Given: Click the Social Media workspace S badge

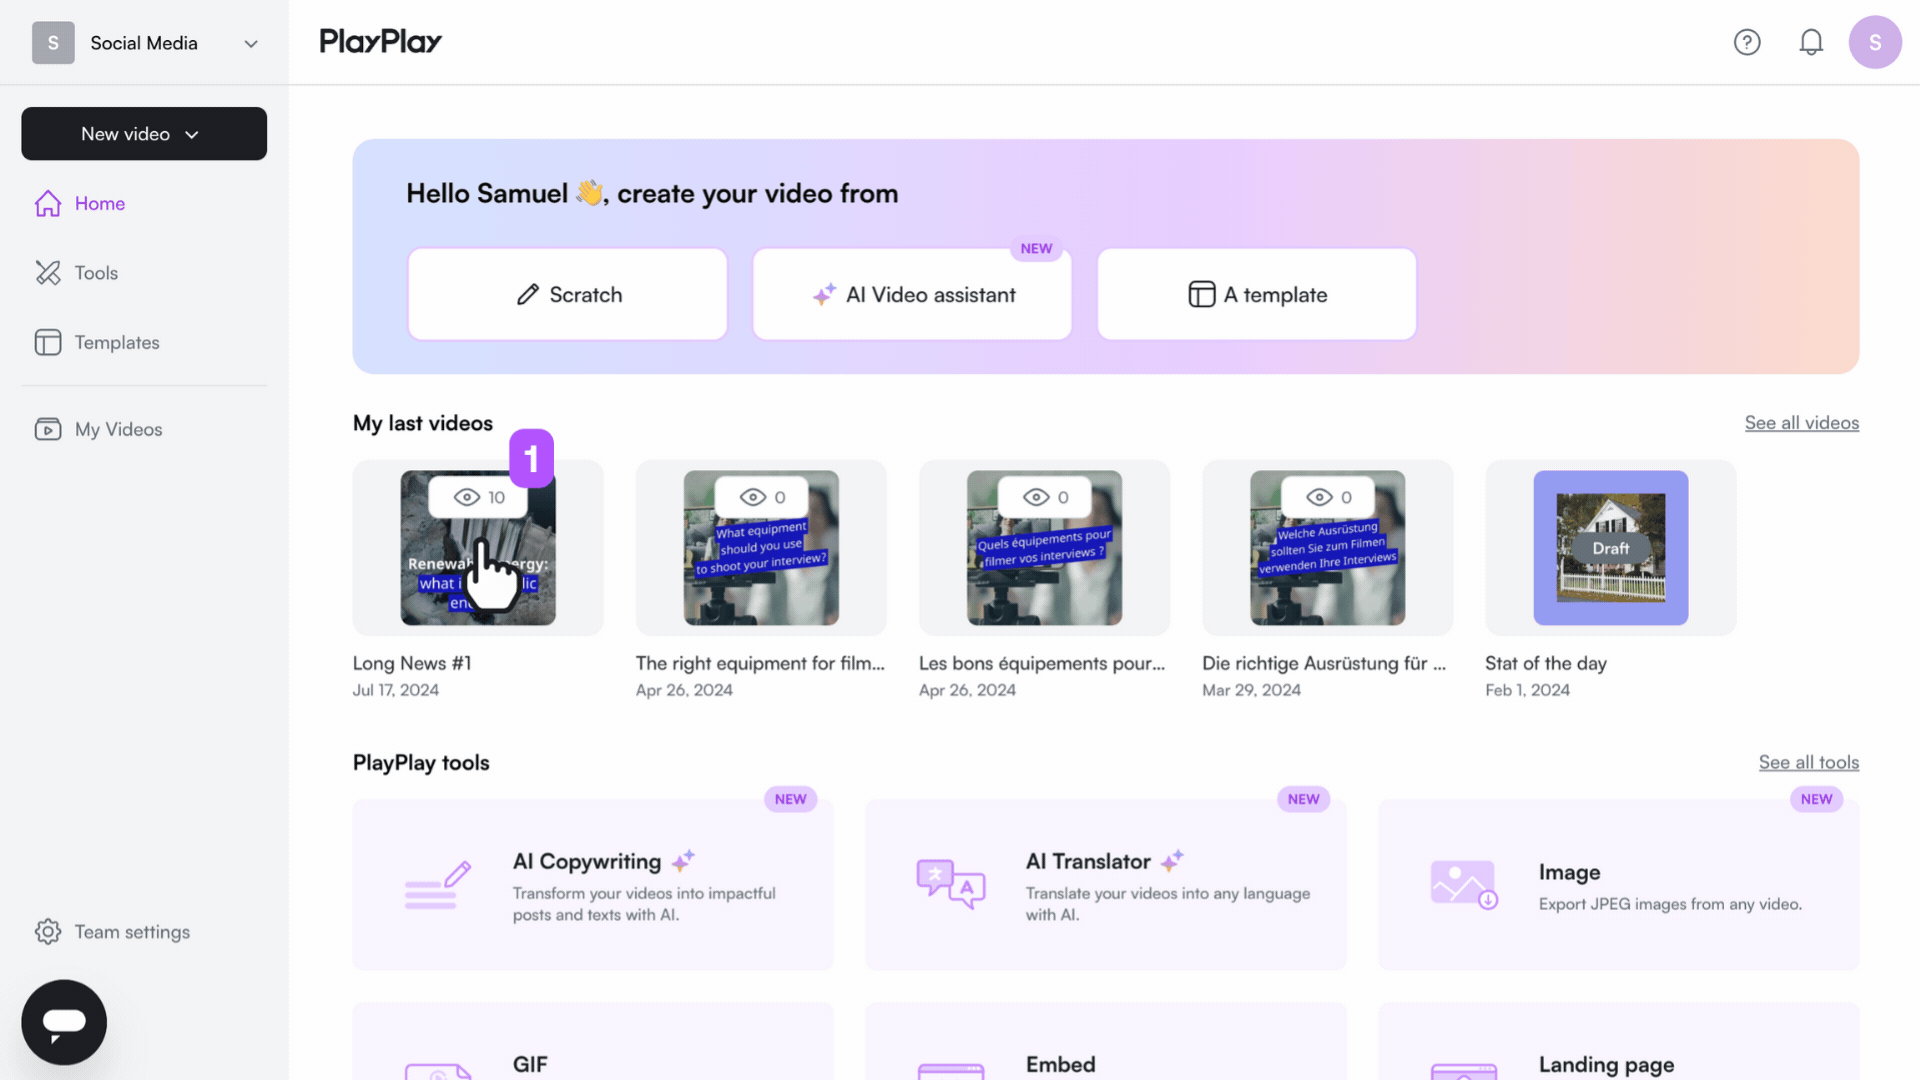Looking at the screenshot, I should point(53,43).
